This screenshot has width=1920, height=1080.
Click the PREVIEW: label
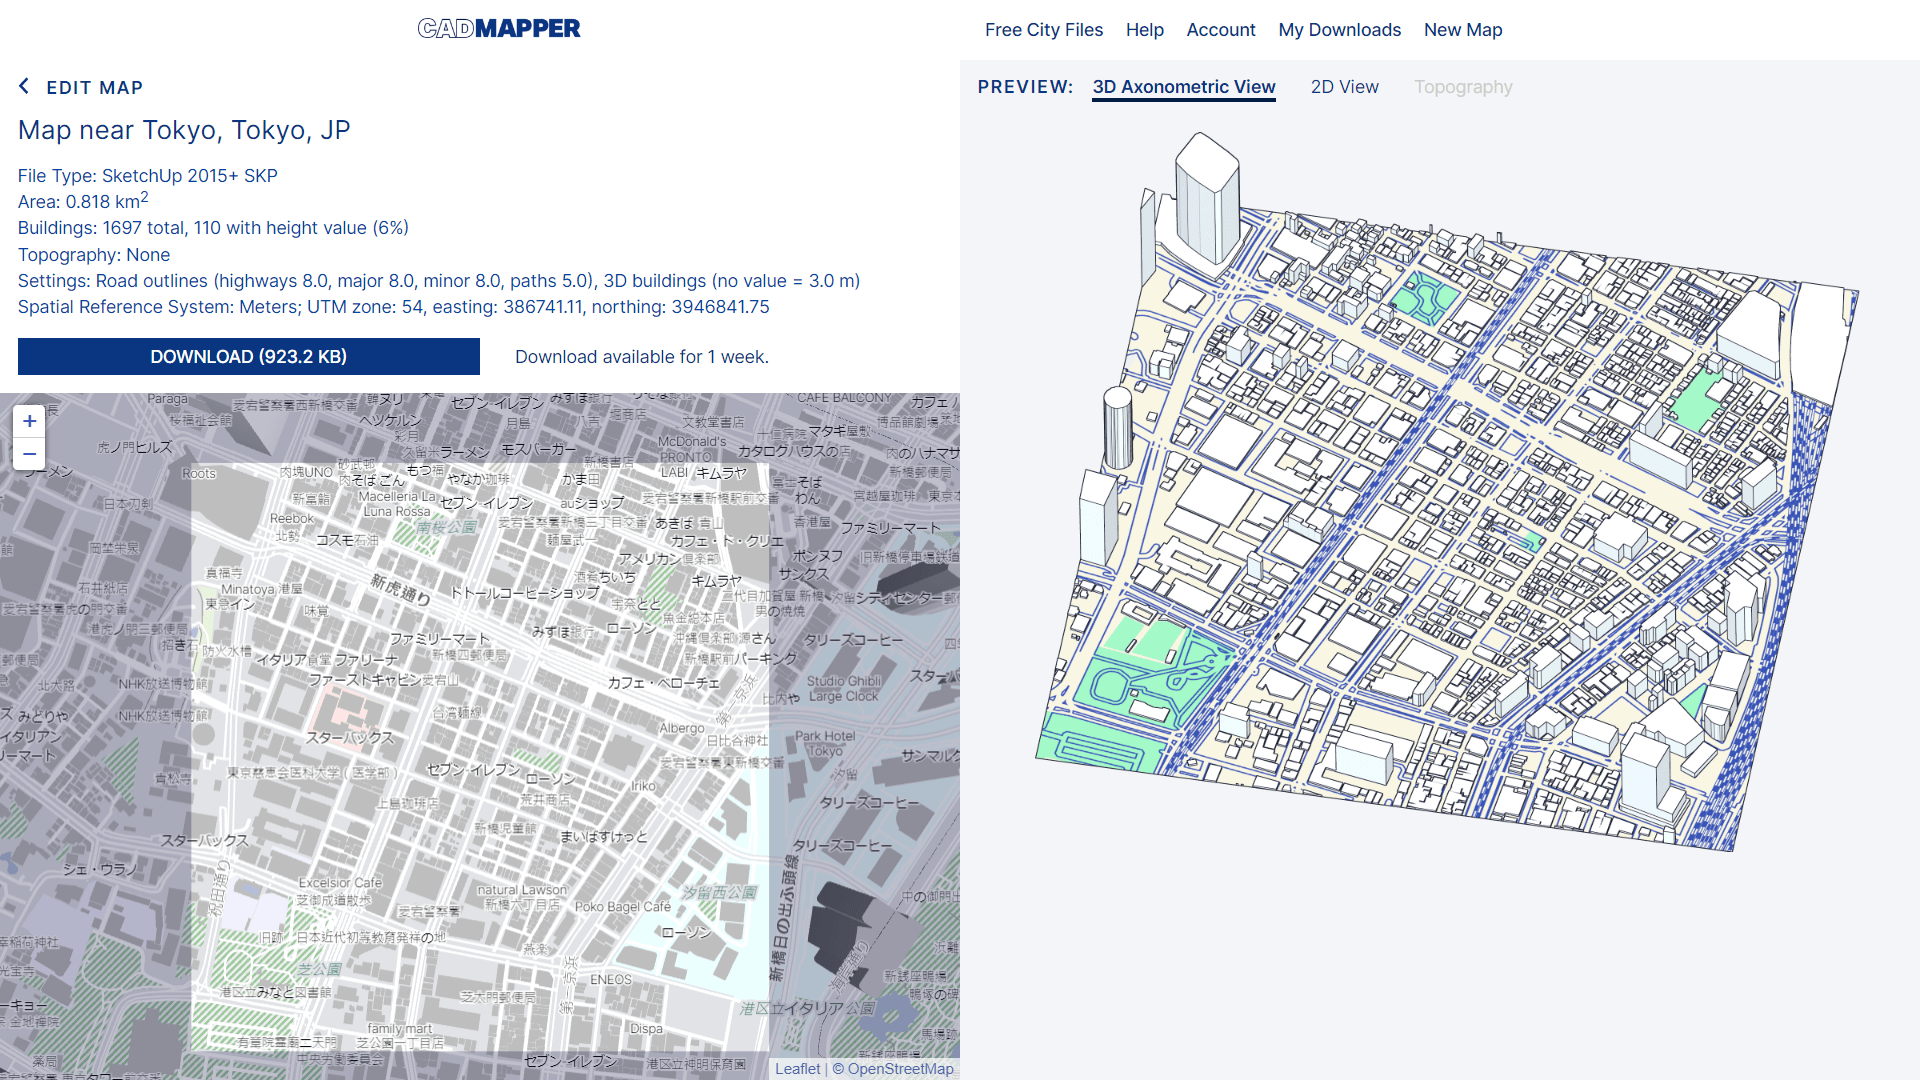pos(1024,87)
